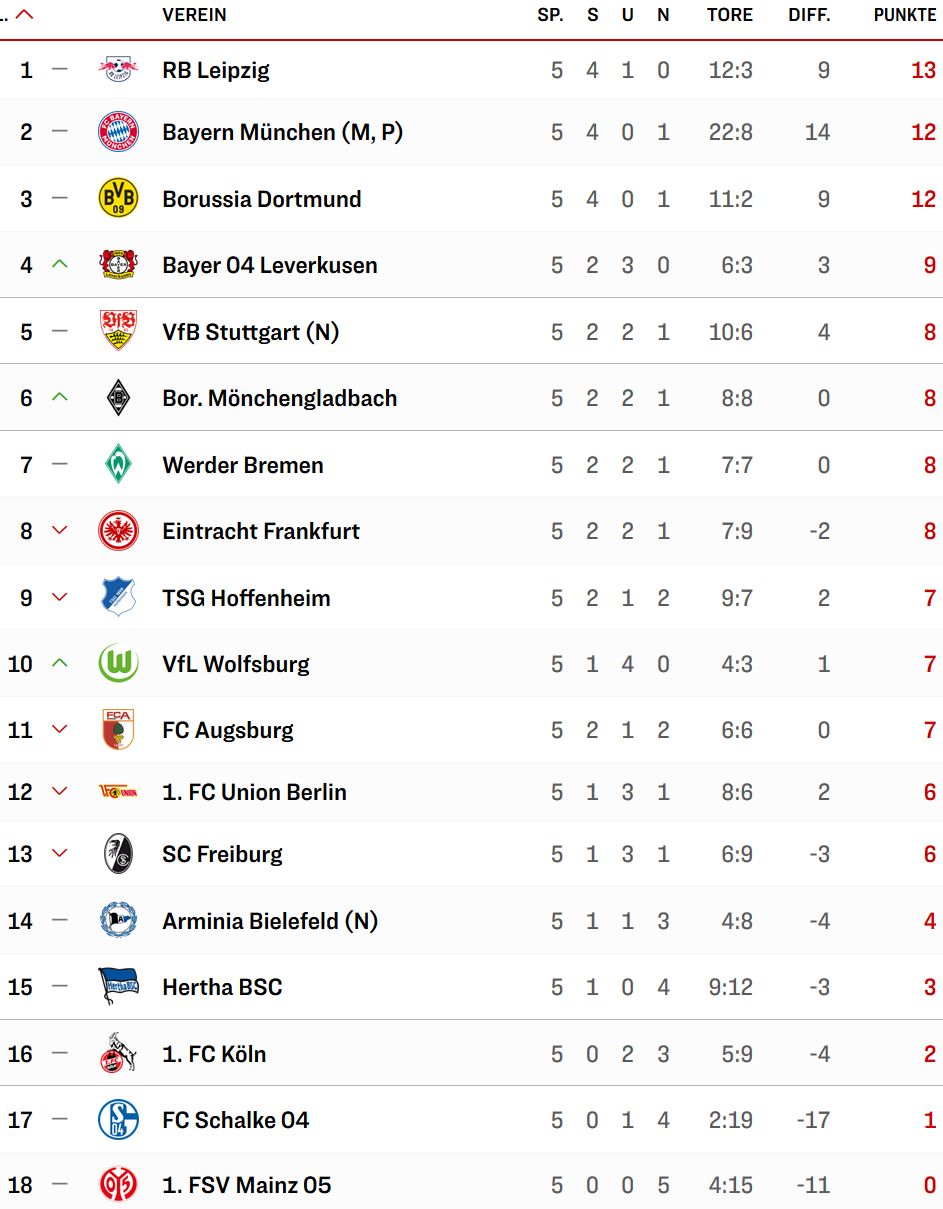943x1209 pixels.
Task: Click the Borussia Dortmund BVB logo
Action: (118, 199)
